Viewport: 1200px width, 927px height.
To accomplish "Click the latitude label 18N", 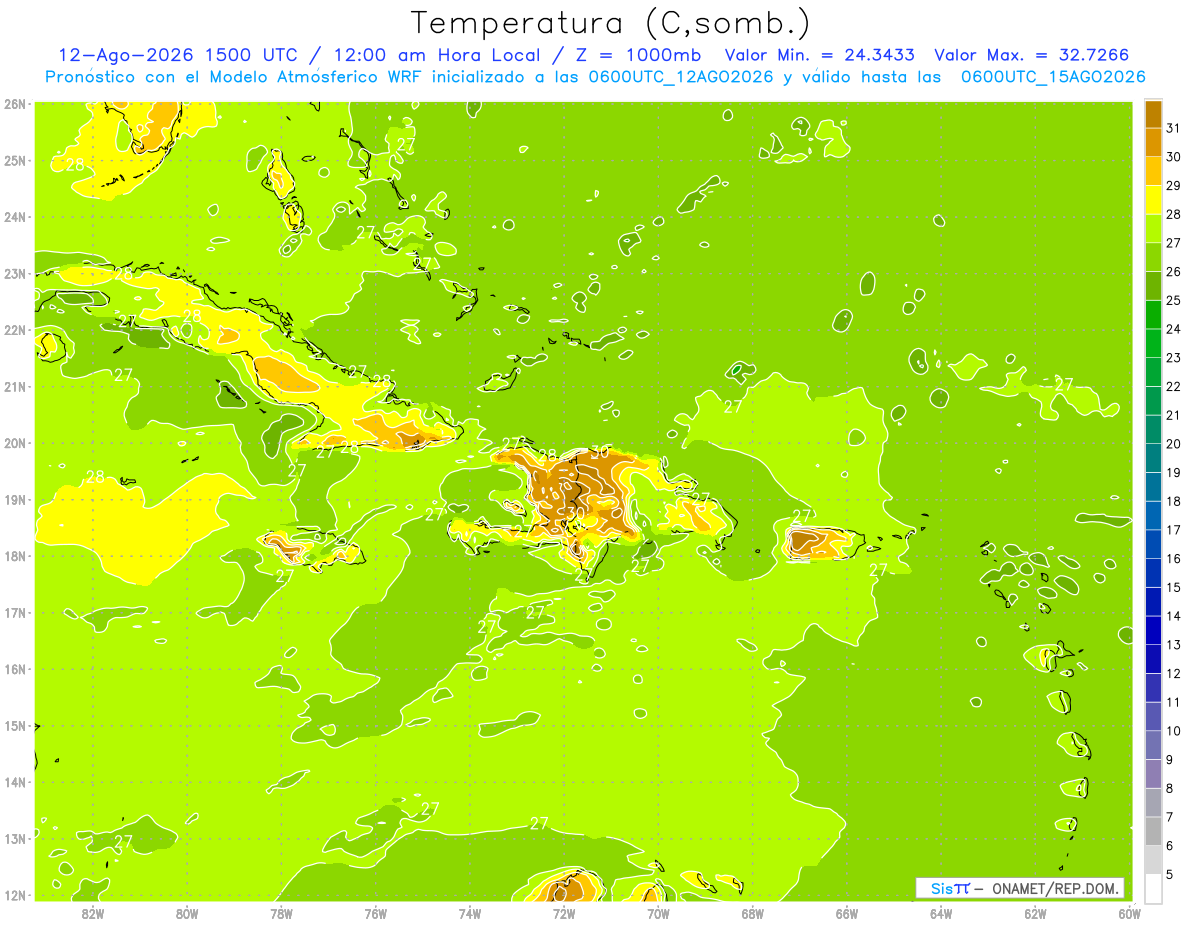I will (15, 556).
